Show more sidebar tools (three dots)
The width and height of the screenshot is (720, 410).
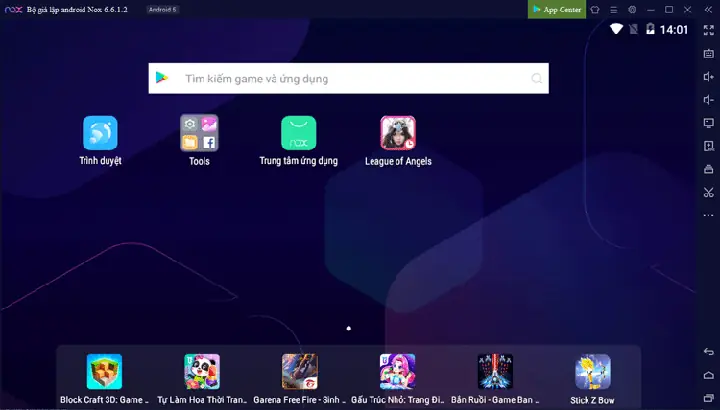click(x=709, y=215)
